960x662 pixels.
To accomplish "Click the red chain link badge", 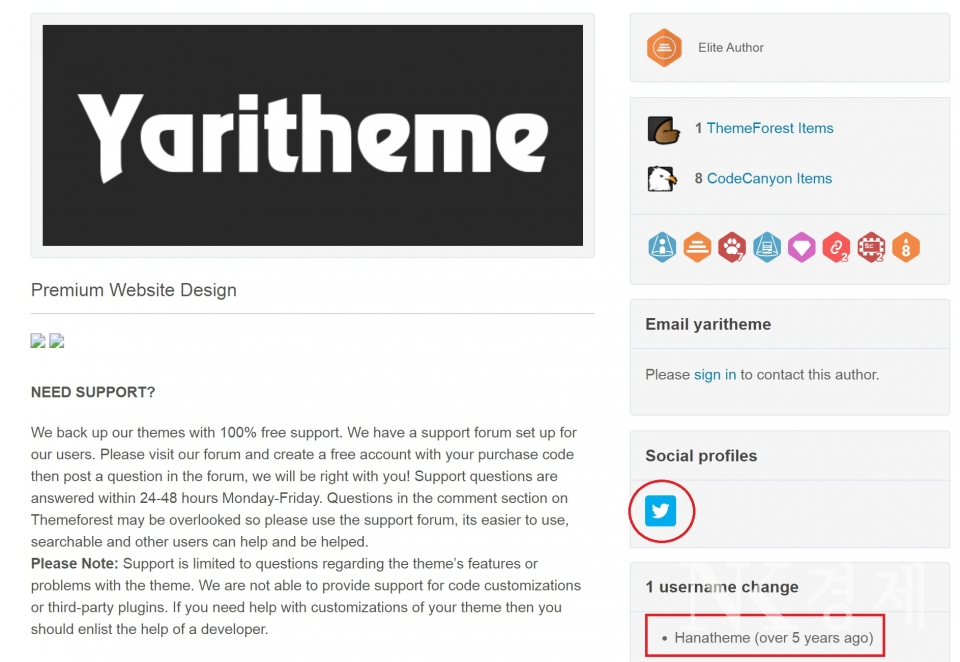I will [836, 247].
